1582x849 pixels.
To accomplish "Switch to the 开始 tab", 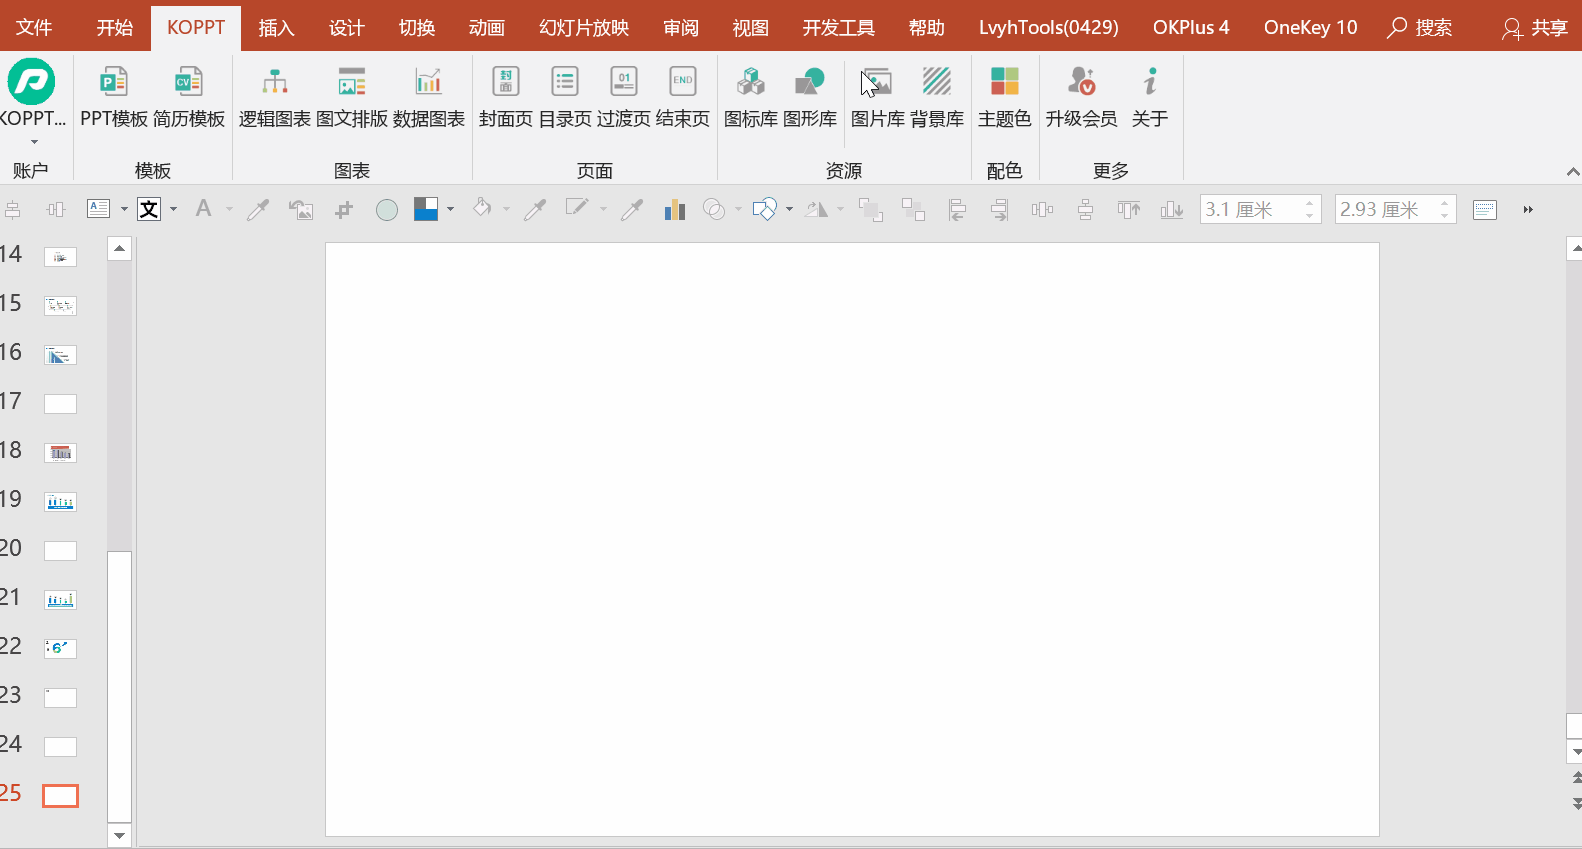I will (x=115, y=27).
